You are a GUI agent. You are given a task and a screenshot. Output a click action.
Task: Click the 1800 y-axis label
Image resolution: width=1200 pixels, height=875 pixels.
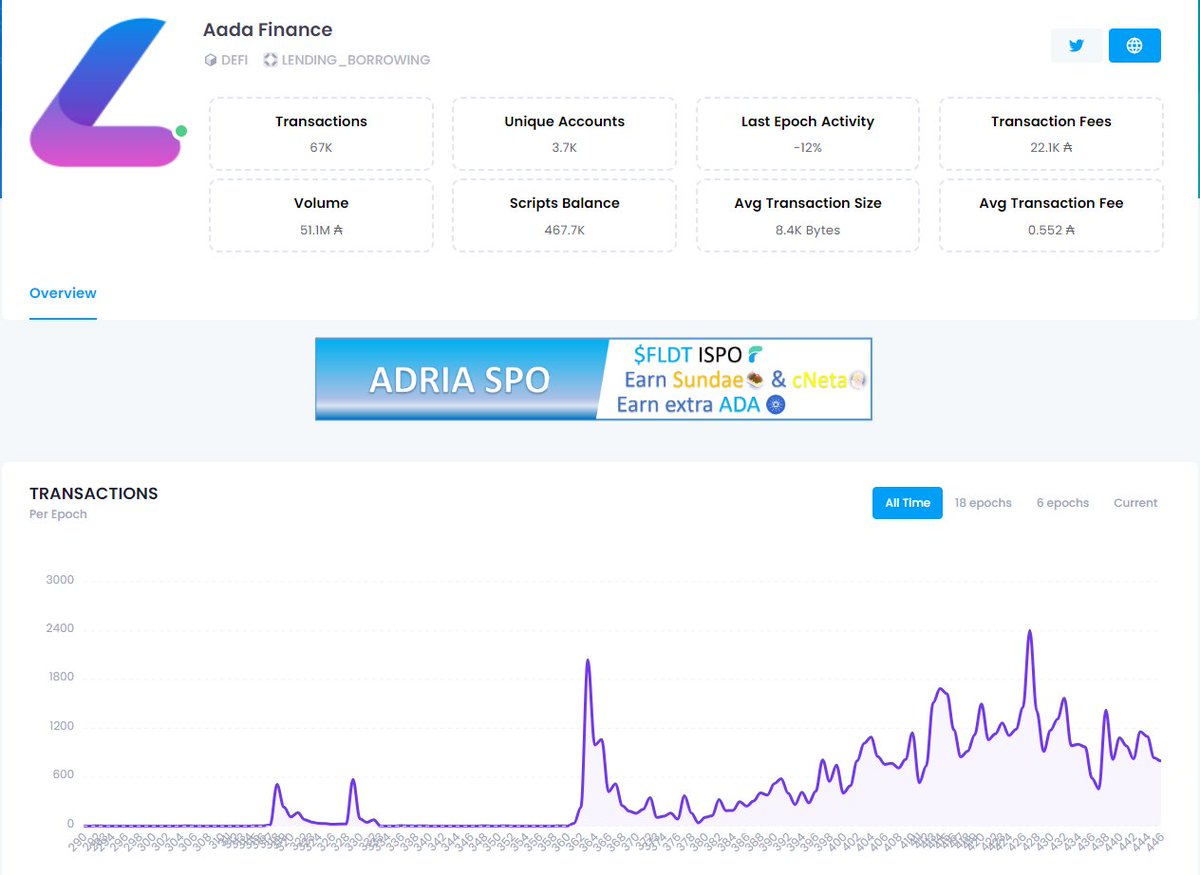59,677
